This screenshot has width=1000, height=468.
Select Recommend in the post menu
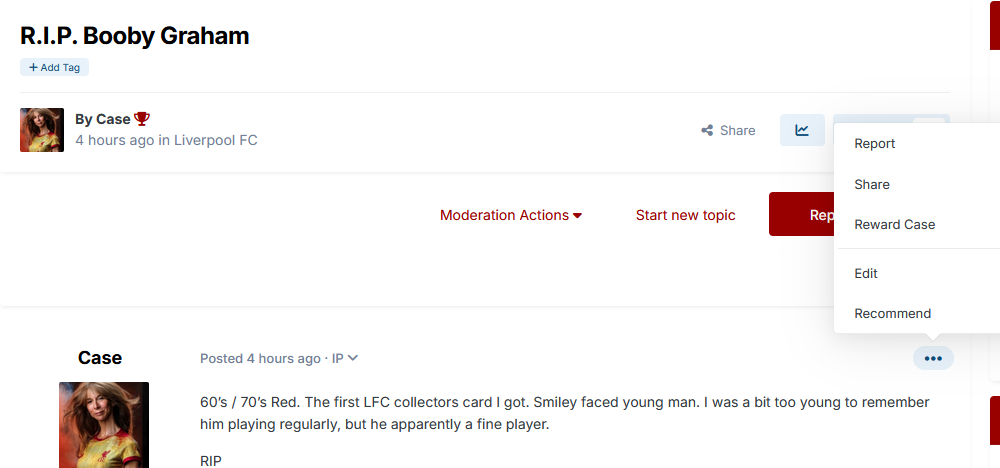point(893,313)
